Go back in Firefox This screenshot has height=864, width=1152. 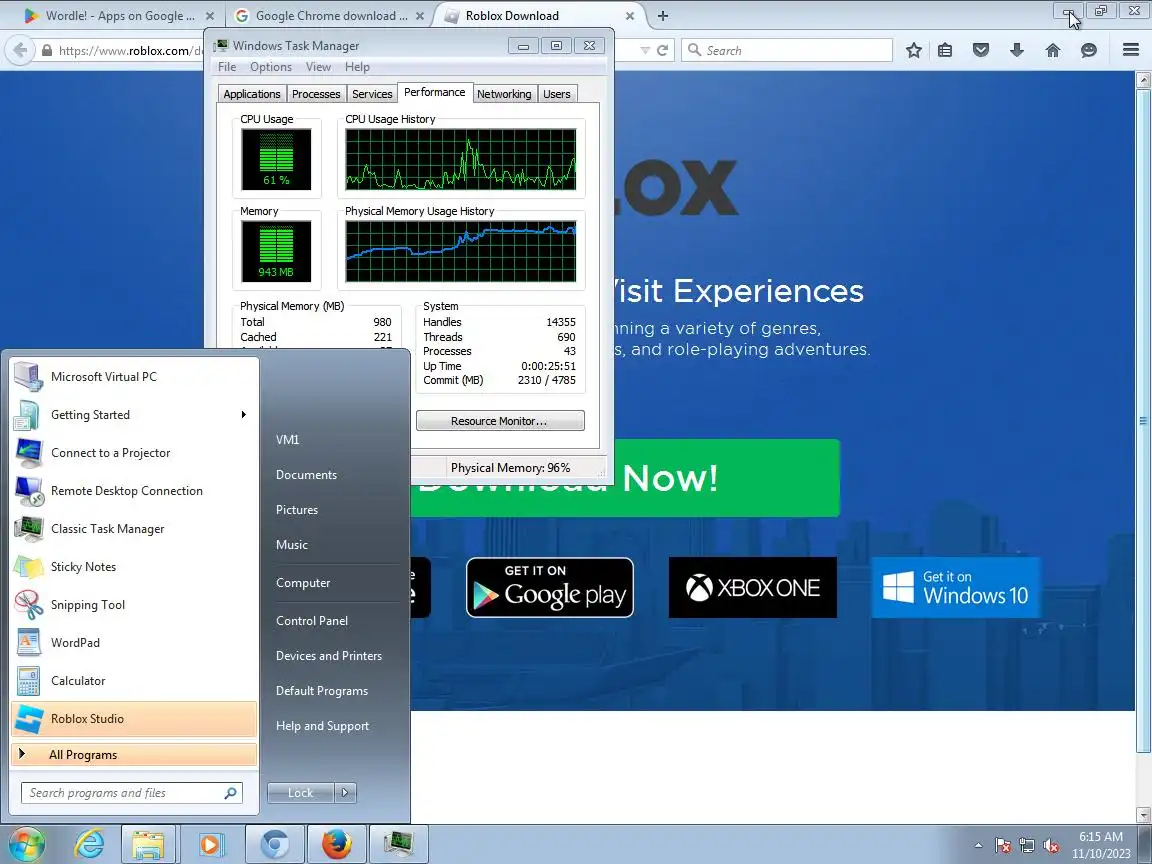tap(21, 51)
